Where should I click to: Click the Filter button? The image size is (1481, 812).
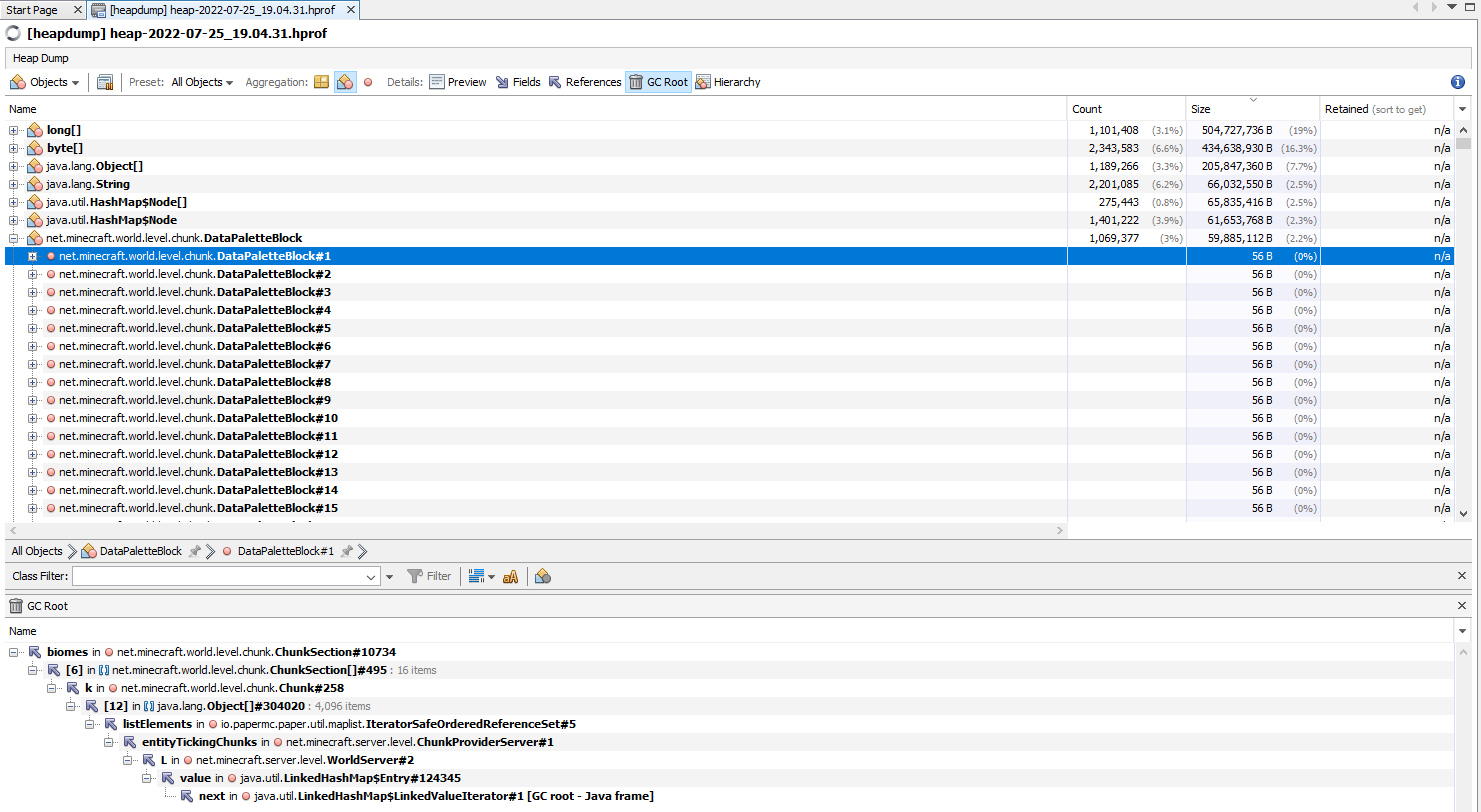click(x=430, y=576)
